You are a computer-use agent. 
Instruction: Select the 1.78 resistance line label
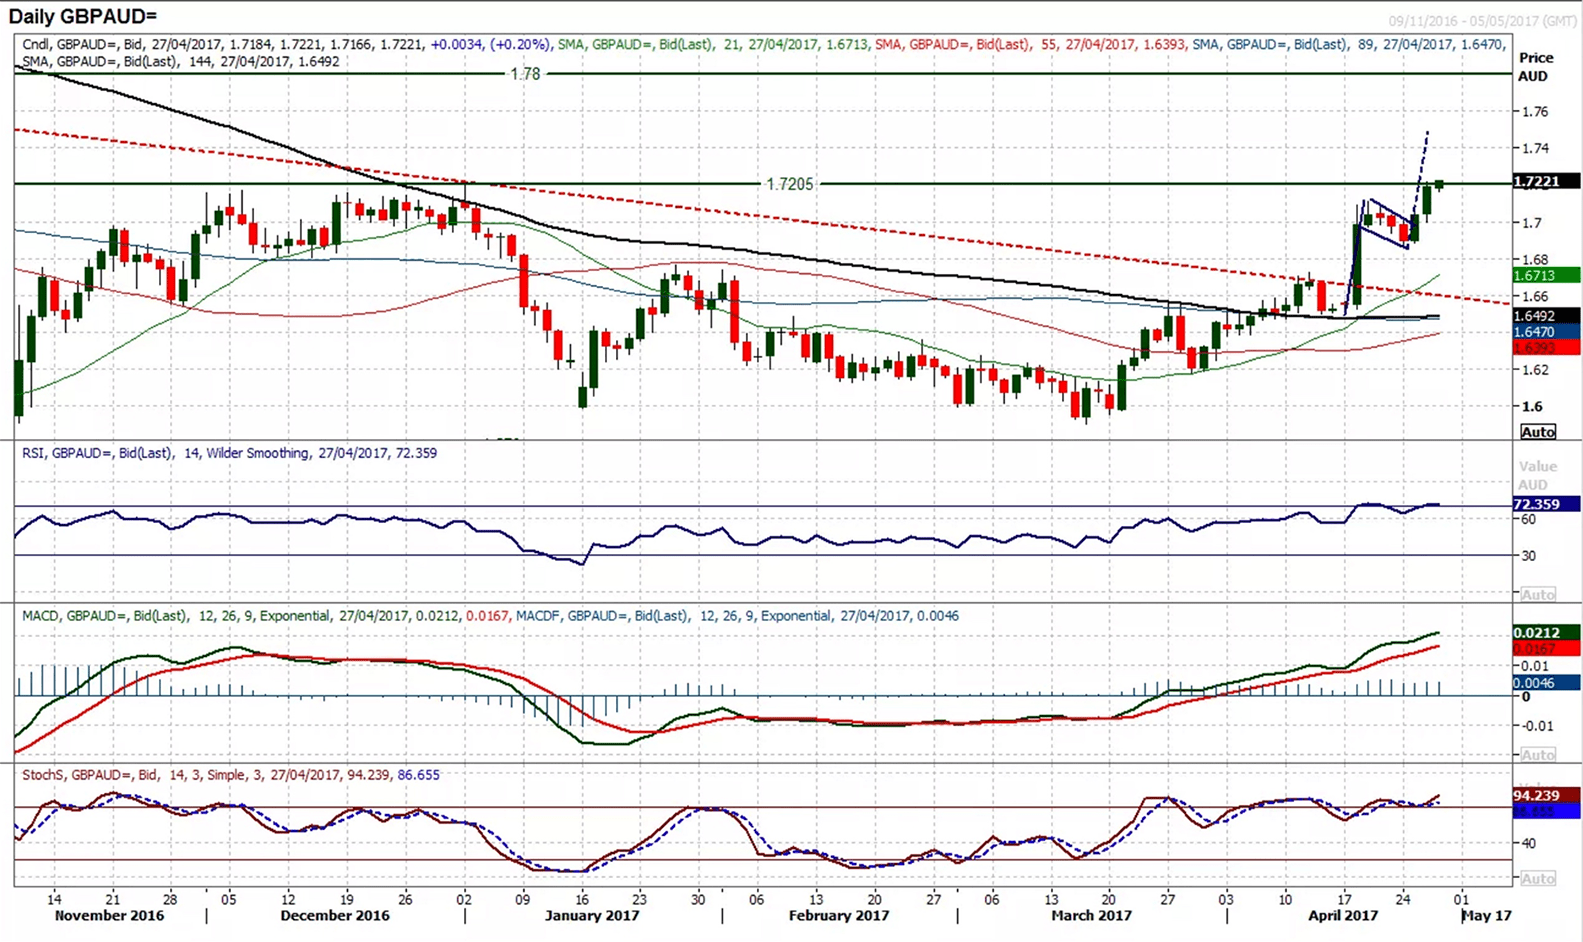coord(525,74)
